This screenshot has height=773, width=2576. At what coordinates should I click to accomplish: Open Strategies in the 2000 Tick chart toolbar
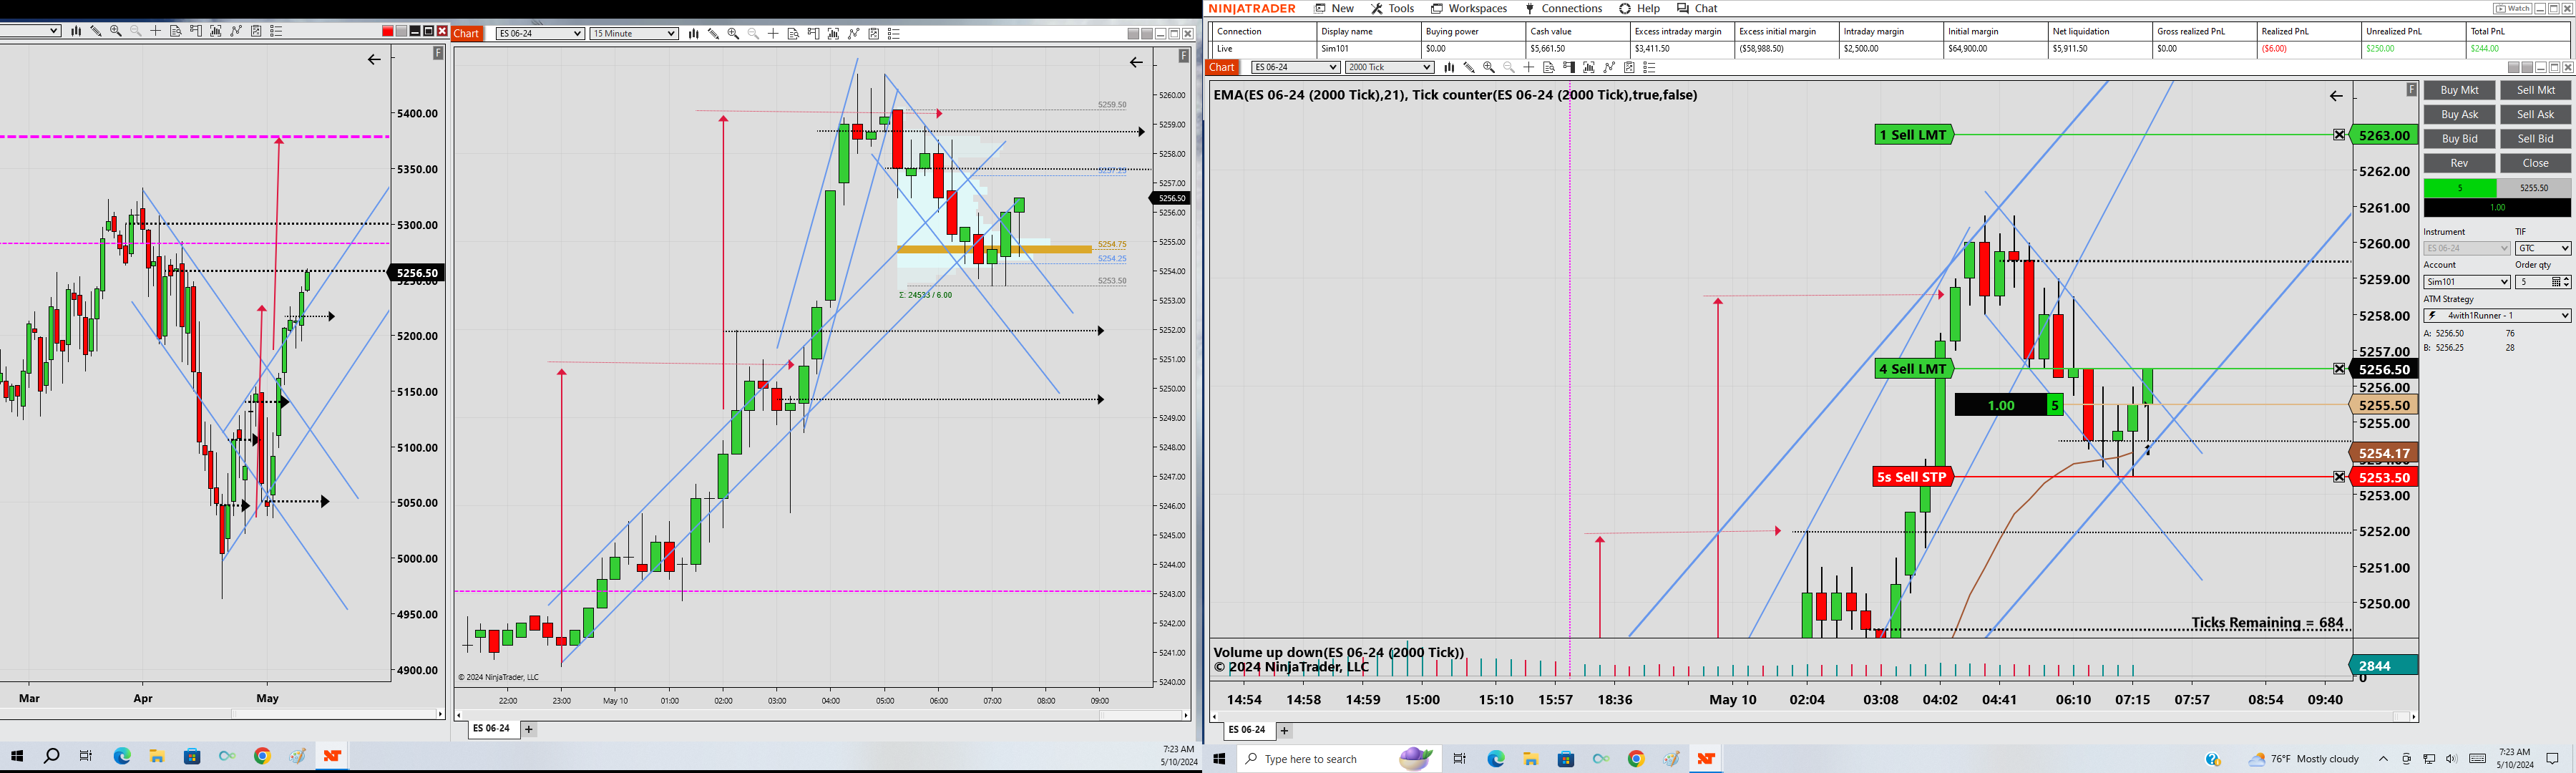[1629, 67]
